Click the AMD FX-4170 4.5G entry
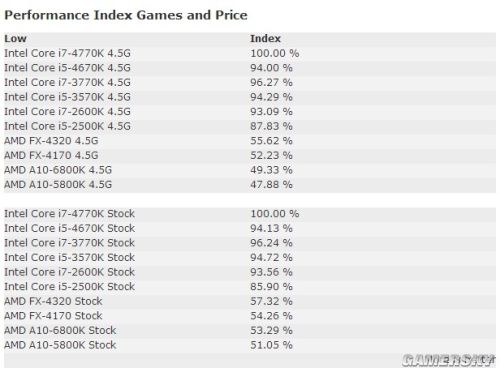 51,156
